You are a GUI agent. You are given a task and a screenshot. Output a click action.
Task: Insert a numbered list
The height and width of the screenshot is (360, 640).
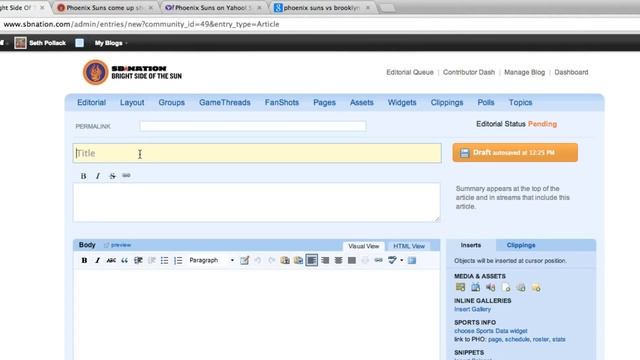click(178, 260)
